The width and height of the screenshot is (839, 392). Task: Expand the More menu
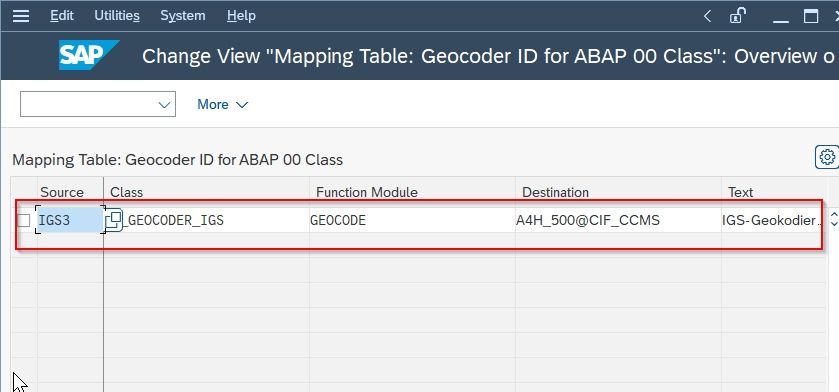click(x=222, y=104)
